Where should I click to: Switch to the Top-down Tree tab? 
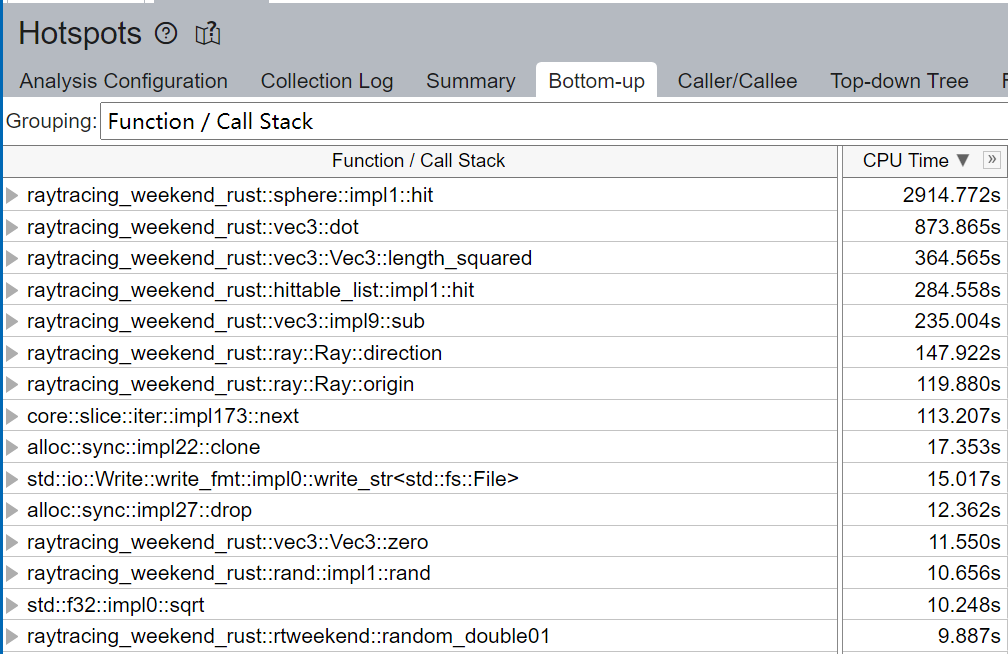pos(898,81)
